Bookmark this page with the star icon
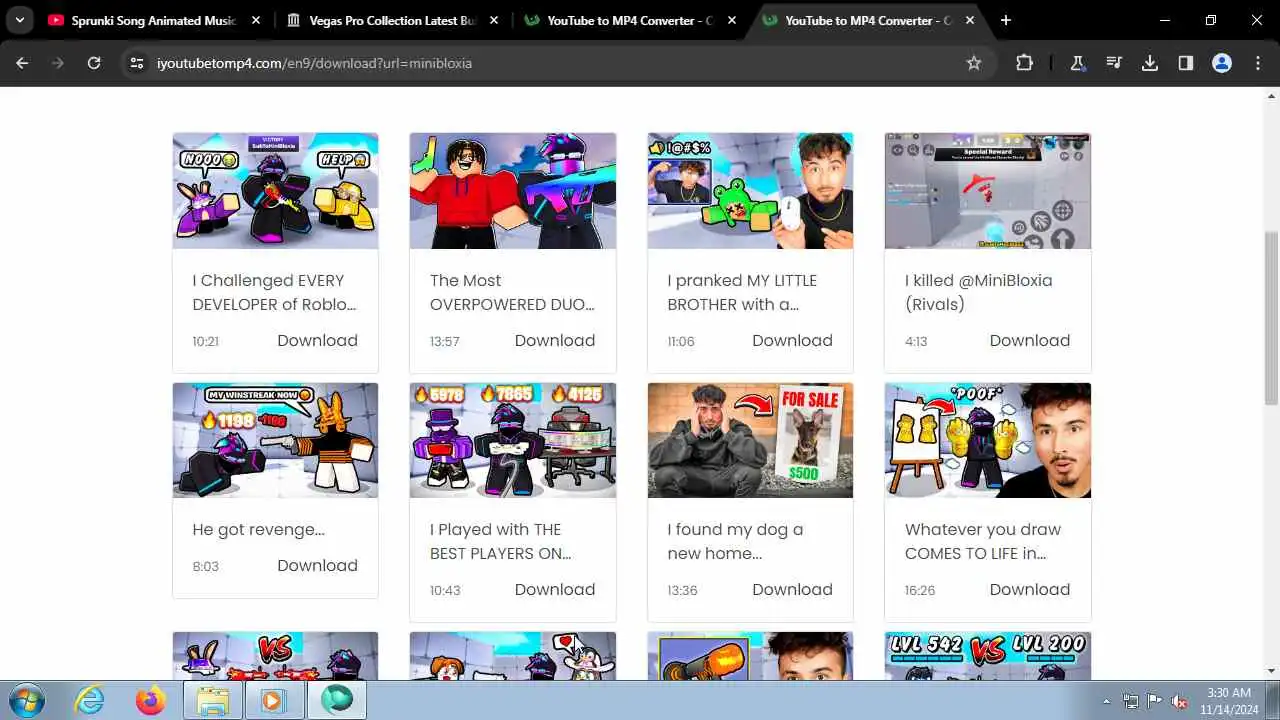Image resolution: width=1280 pixels, height=720 pixels. 973,63
